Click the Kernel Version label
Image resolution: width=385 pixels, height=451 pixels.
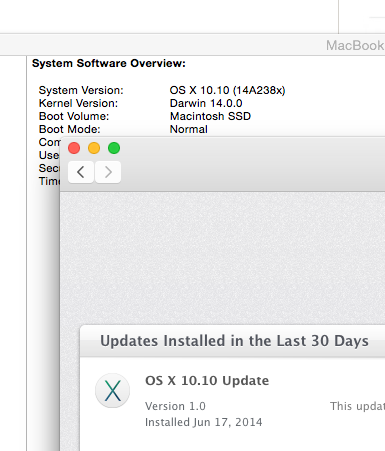point(78,103)
